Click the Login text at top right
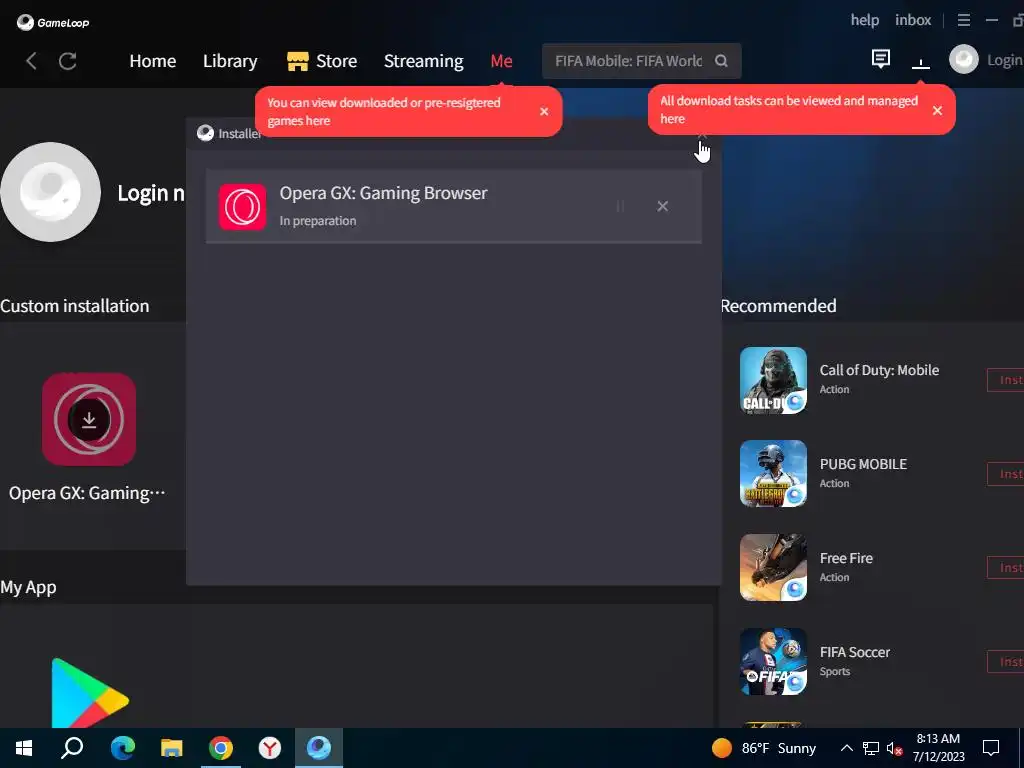This screenshot has width=1024, height=768. [x=1004, y=60]
